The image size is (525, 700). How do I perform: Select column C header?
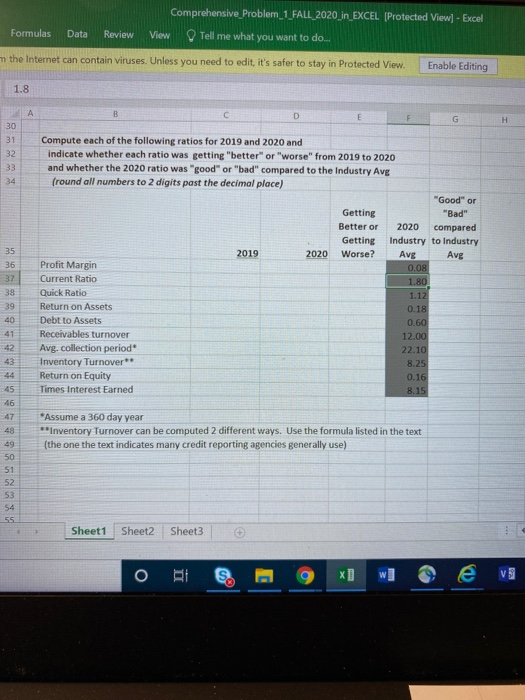[226, 115]
